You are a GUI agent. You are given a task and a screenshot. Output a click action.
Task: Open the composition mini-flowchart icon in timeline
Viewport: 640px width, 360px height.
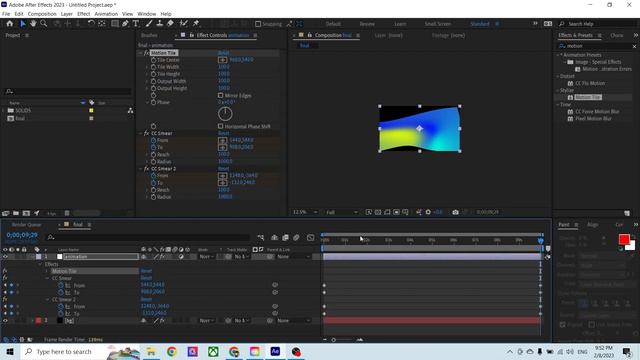click(x=261, y=237)
